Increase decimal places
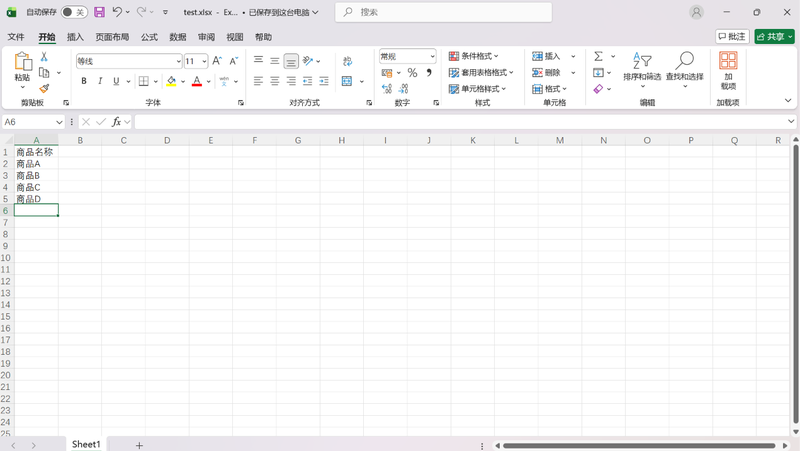Image resolution: width=800 pixels, height=451 pixels. [x=387, y=89]
